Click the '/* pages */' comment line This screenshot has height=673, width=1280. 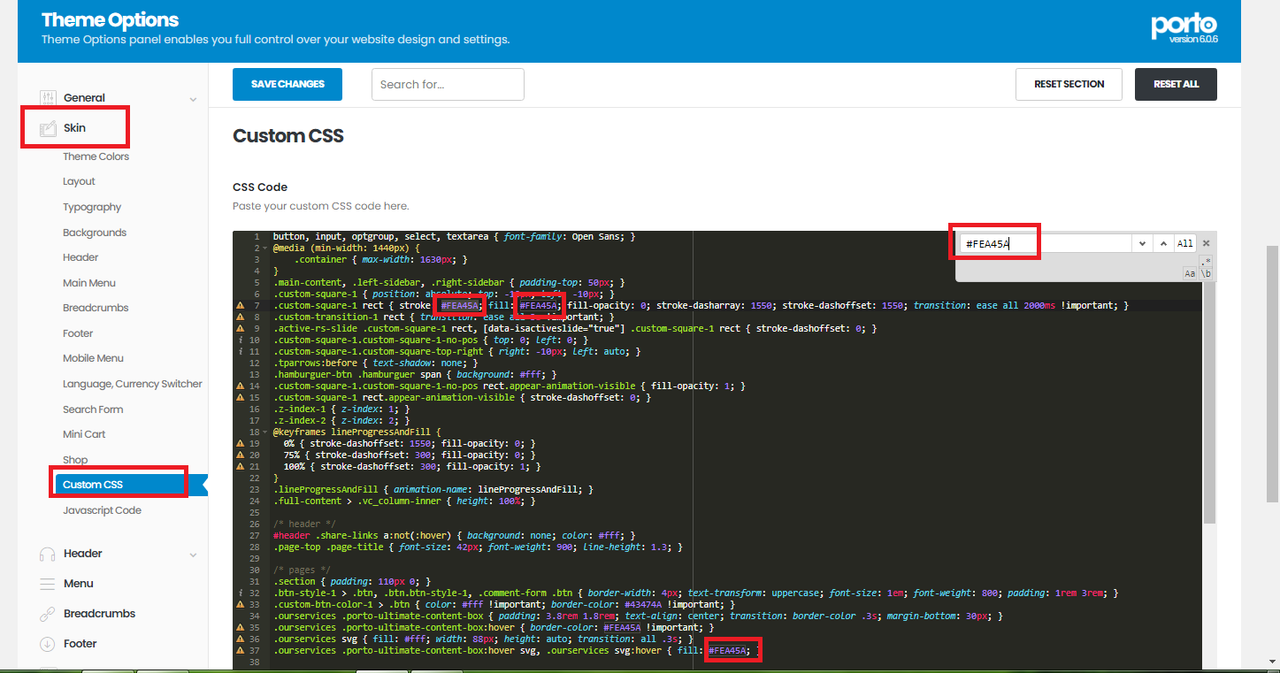pos(299,570)
